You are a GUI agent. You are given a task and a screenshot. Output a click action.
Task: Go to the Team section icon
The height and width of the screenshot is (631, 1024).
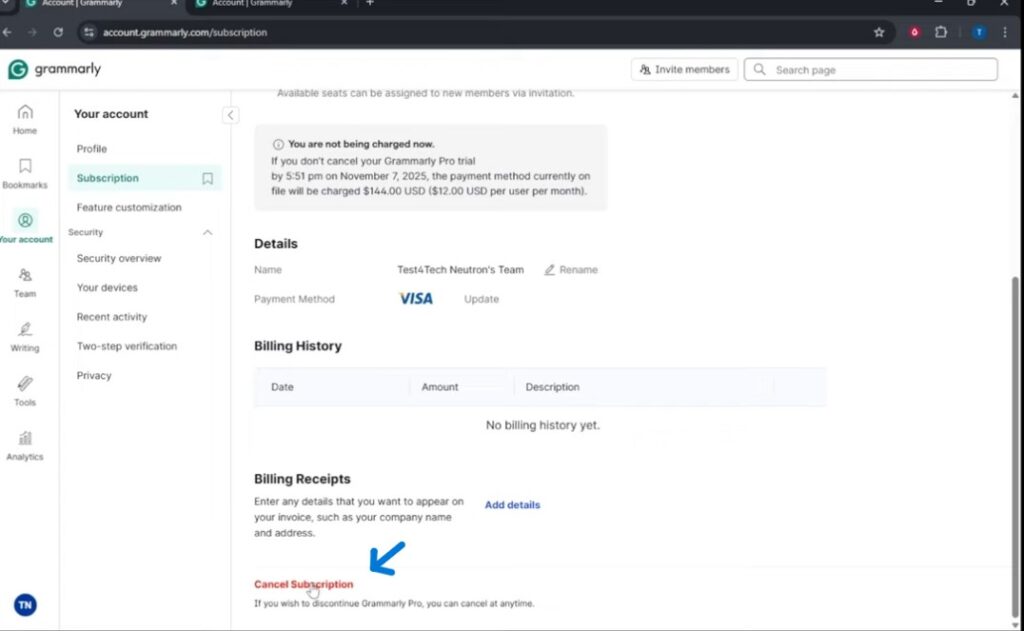[x=25, y=281]
